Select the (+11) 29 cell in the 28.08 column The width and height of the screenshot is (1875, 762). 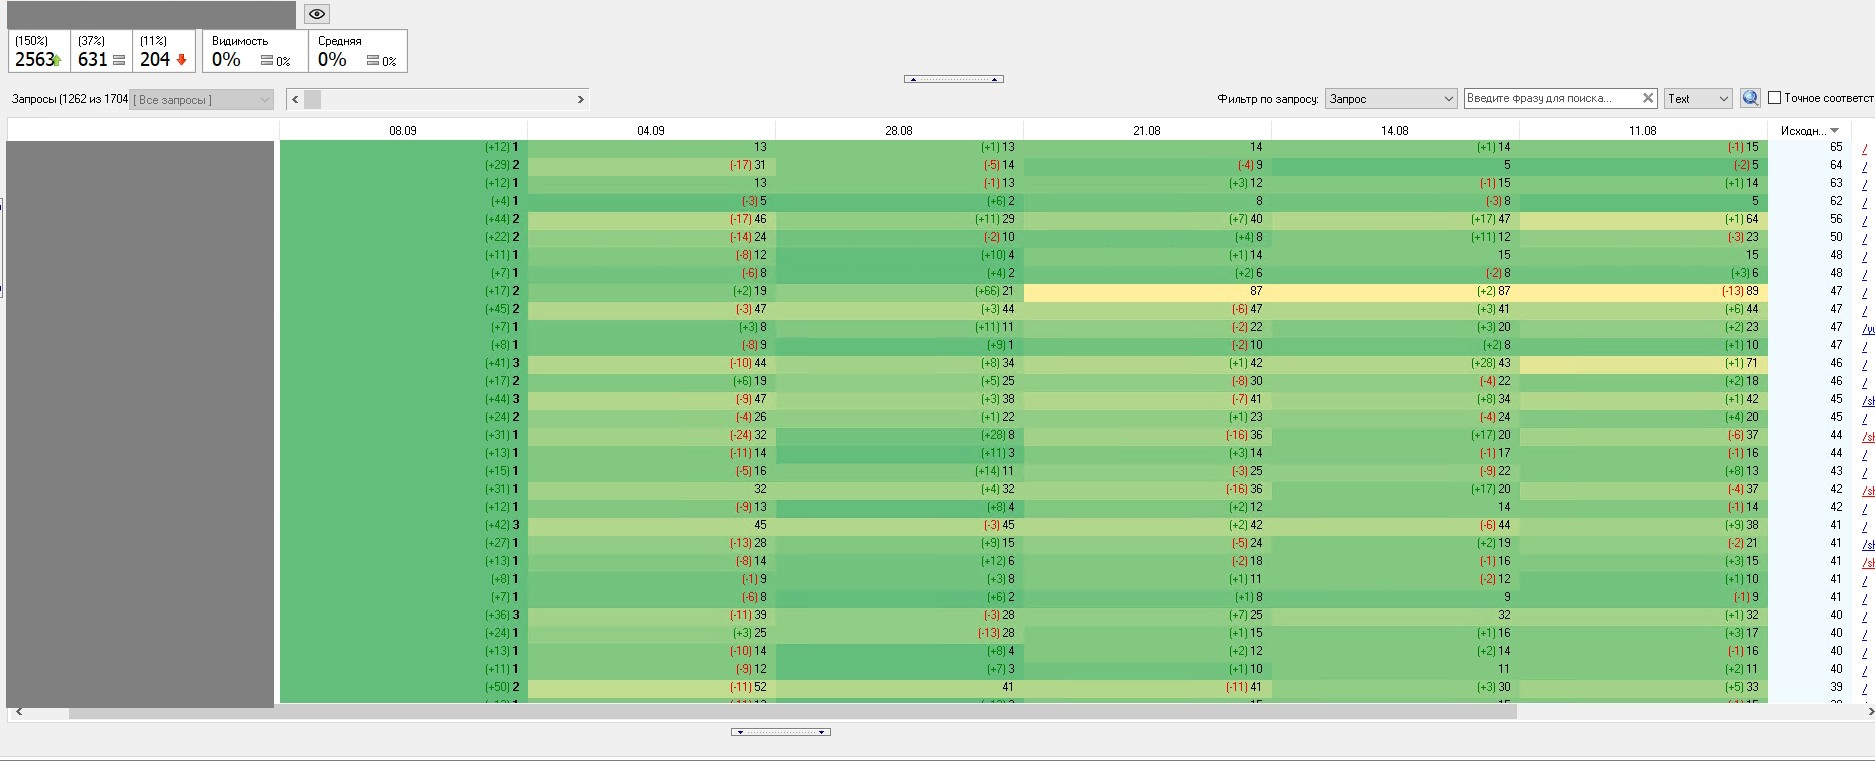[899, 219]
